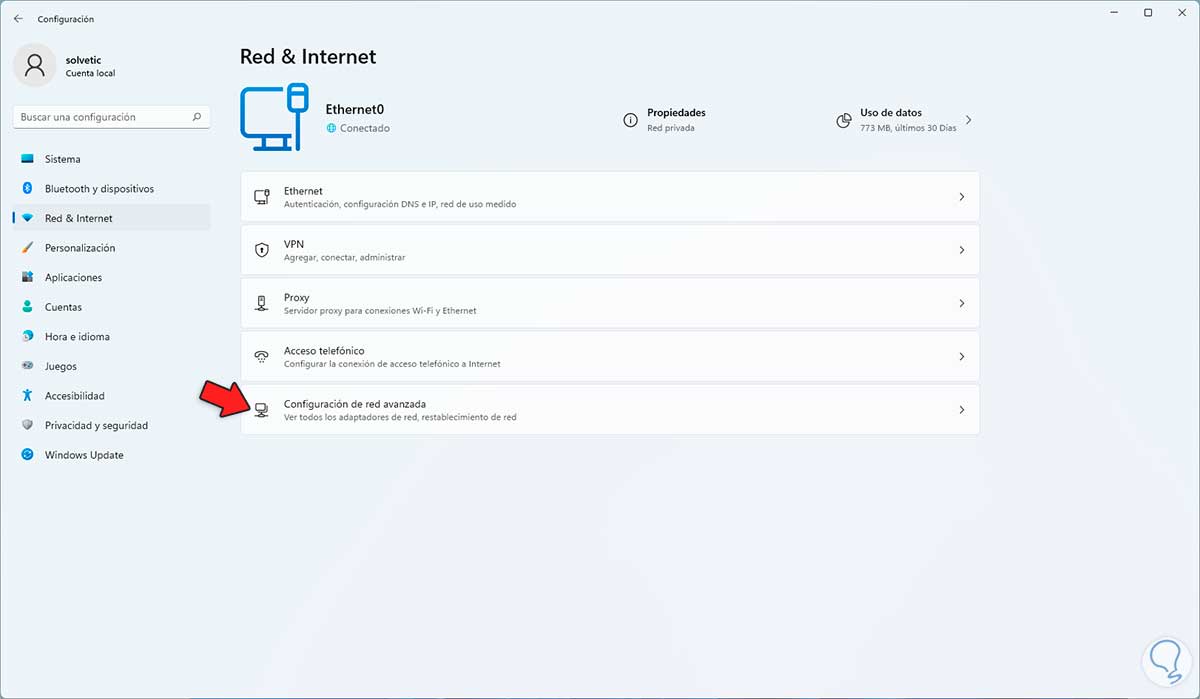Viewport: 1200px width, 699px height.
Task: Click the Ethernet row monitor icon
Action: tap(262, 197)
